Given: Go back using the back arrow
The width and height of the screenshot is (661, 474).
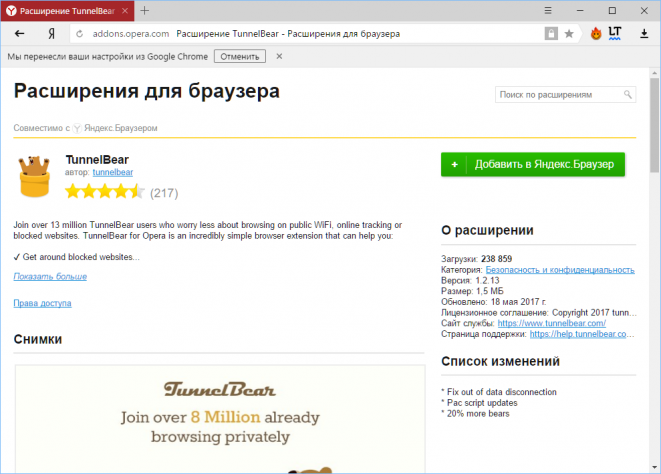Looking at the screenshot, I should pos(19,34).
